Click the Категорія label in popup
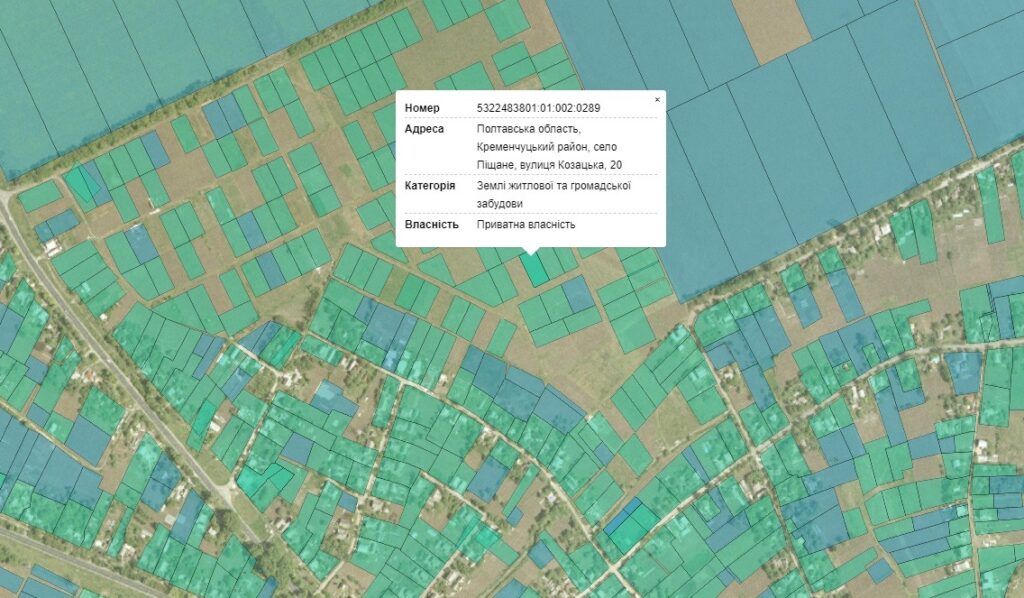Image resolution: width=1024 pixels, height=598 pixels. 430,185
